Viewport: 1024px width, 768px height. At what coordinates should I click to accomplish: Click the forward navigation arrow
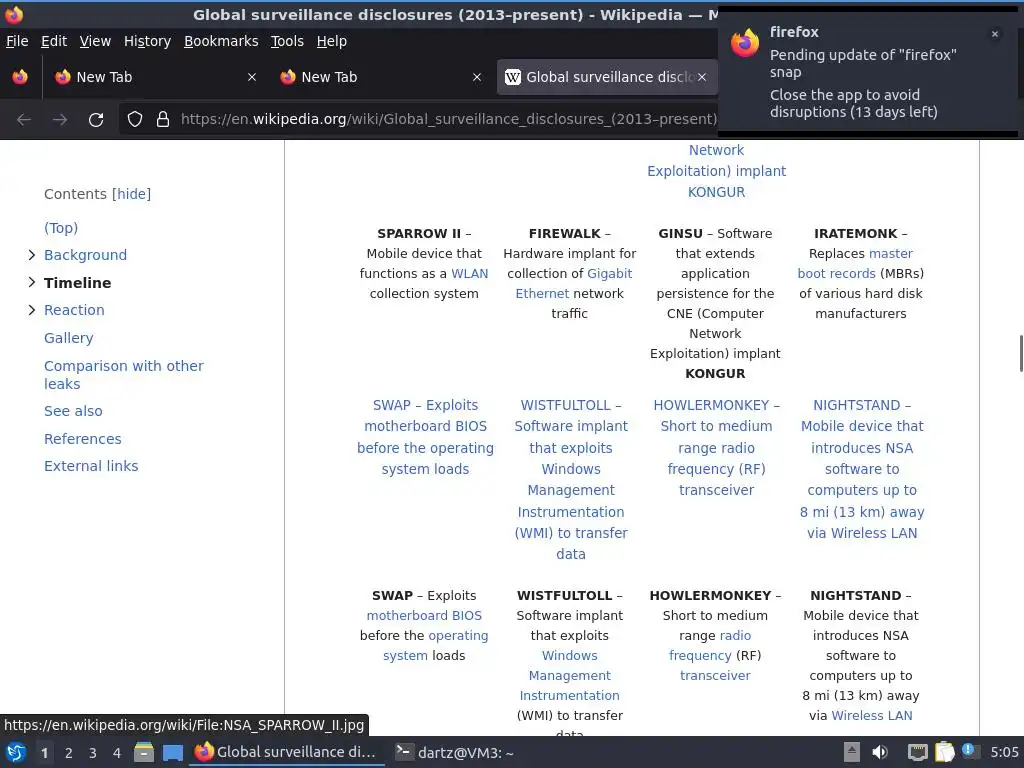point(60,120)
